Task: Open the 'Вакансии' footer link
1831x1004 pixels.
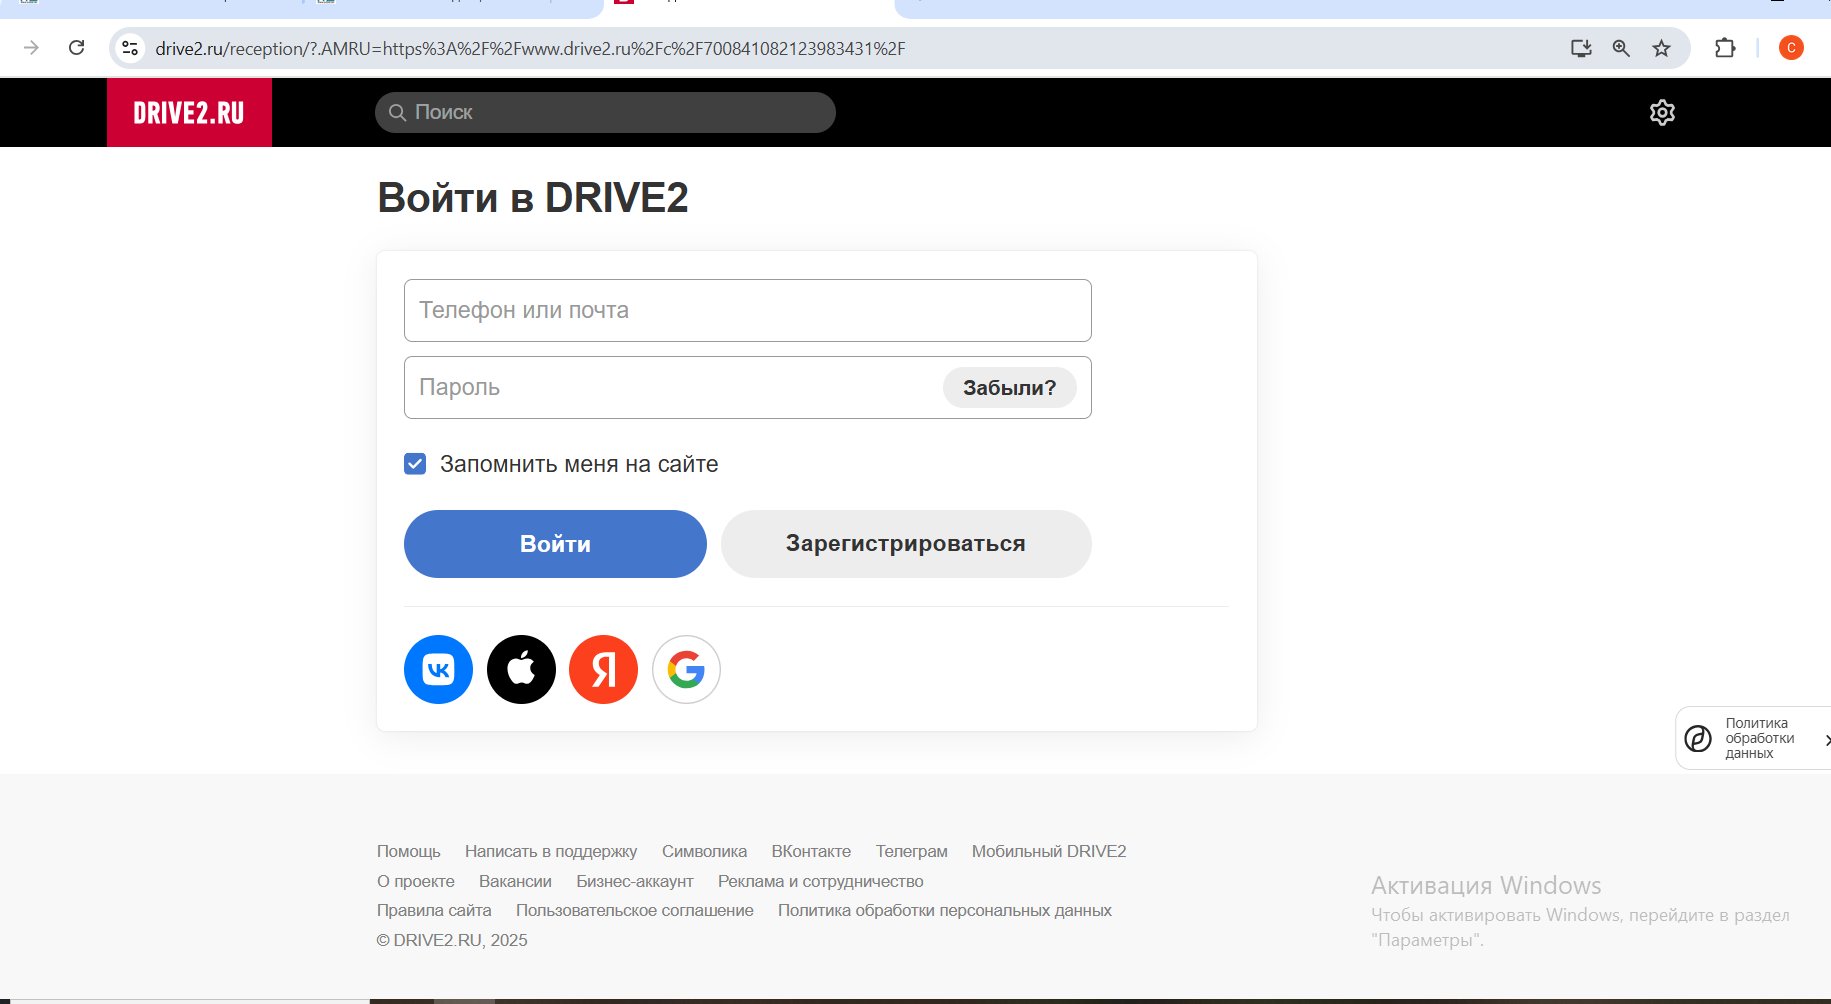Action: click(x=515, y=881)
